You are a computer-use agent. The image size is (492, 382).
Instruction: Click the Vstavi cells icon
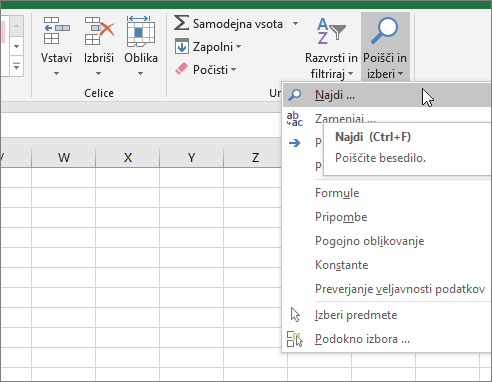coord(56,31)
